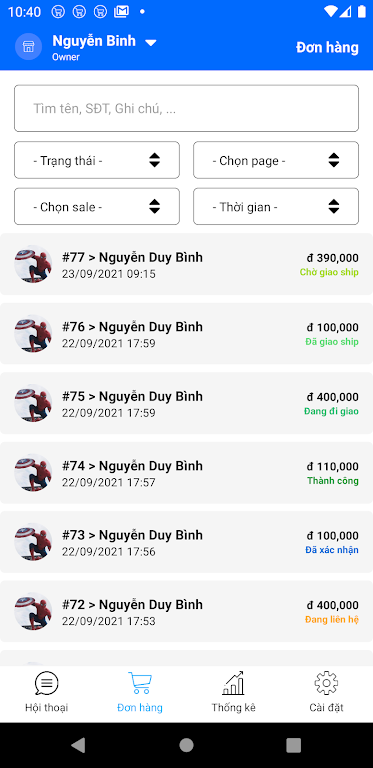Tap the Android recent apps square

[293, 745]
